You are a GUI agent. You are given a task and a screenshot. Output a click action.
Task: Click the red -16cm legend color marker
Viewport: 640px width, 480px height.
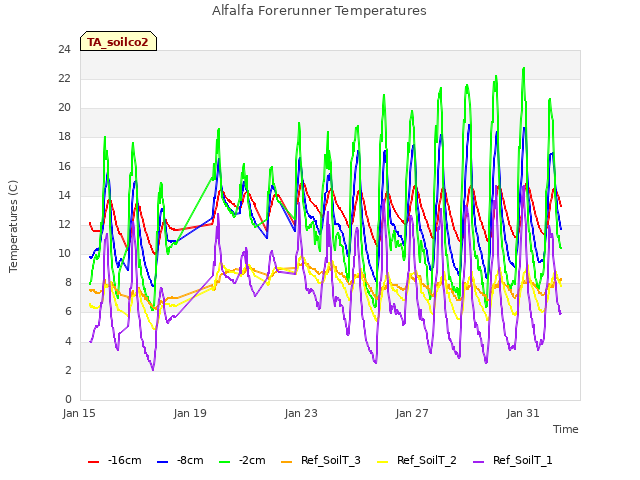pyautogui.click(x=93, y=462)
